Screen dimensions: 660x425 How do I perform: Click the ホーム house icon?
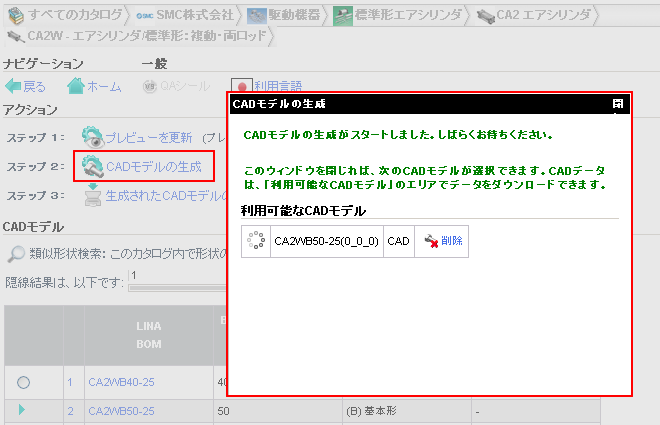[x=76, y=87]
